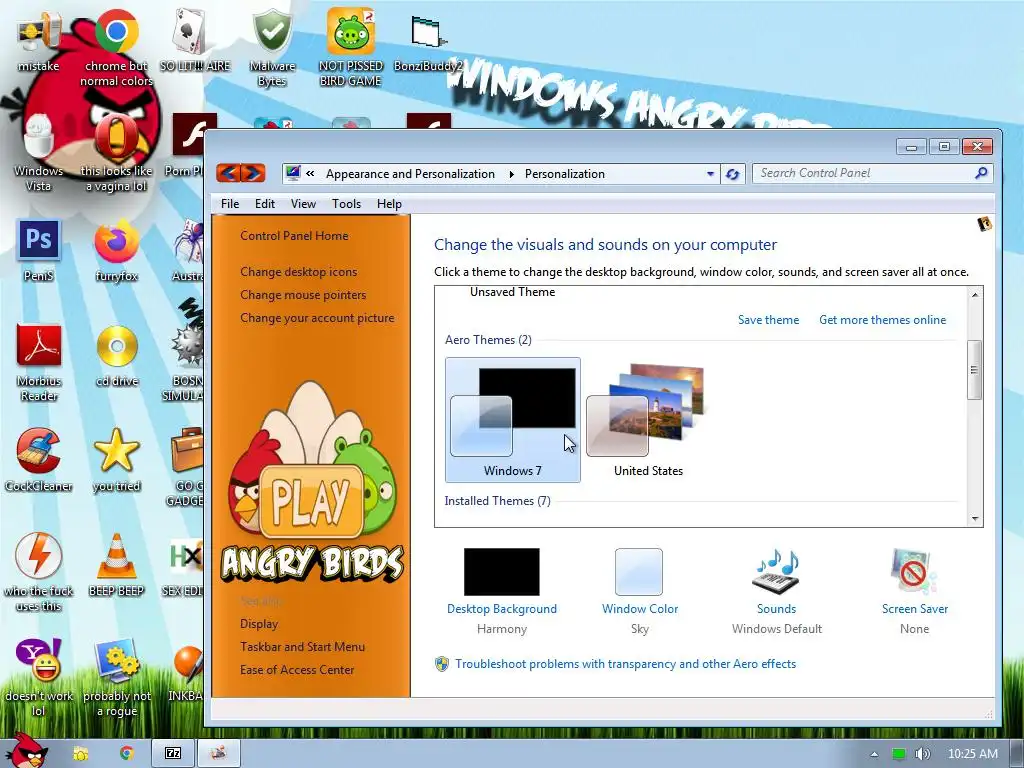Open the File menu
Image resolution: width=1024 pixels, height=768 pixels.
[x=230, y=204]
